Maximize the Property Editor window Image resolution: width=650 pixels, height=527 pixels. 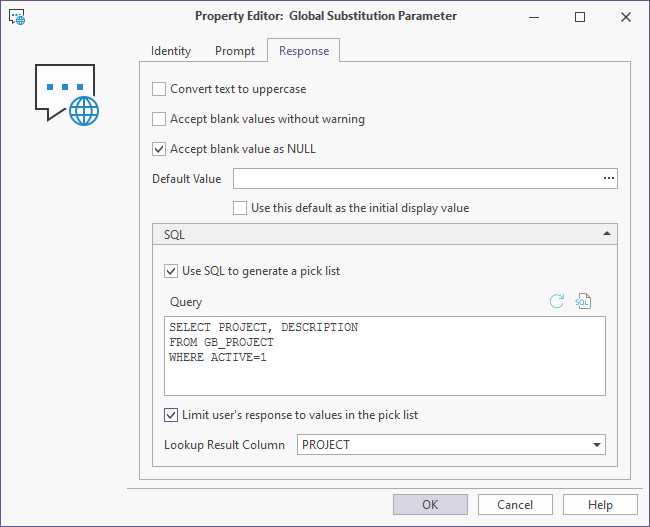tap(581, 17)
